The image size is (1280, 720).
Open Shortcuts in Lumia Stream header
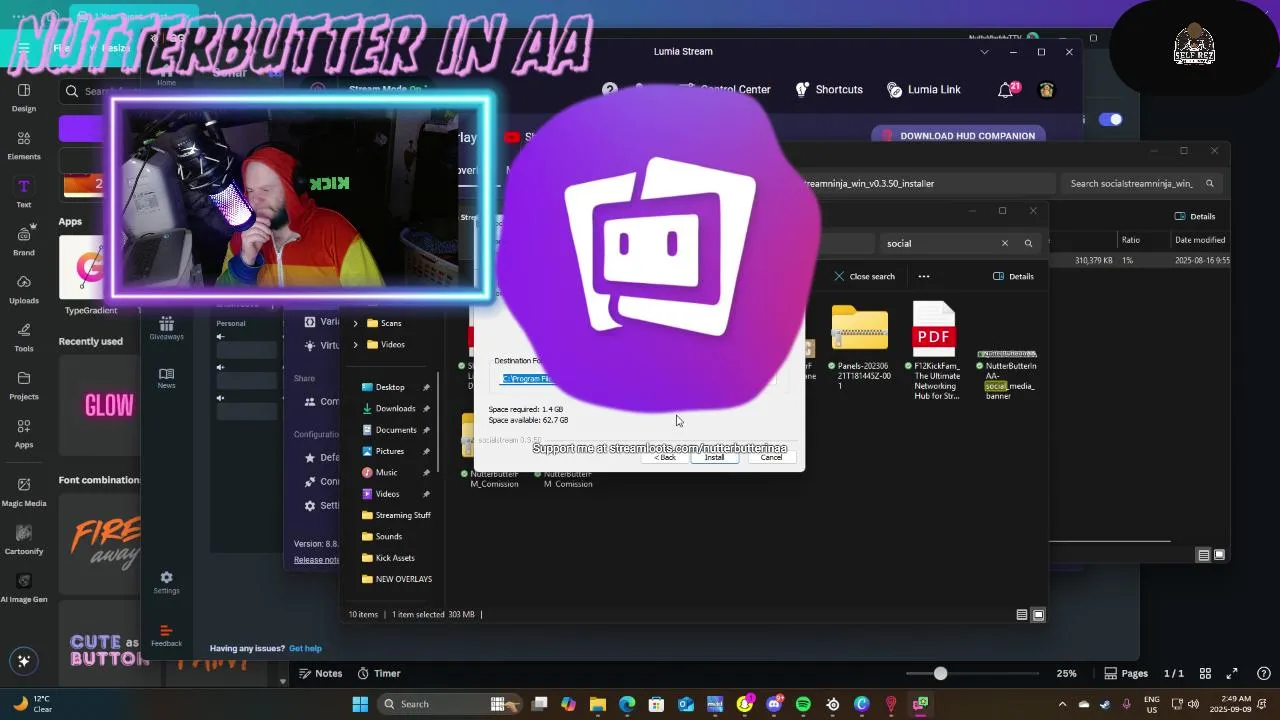click(829, 89)
